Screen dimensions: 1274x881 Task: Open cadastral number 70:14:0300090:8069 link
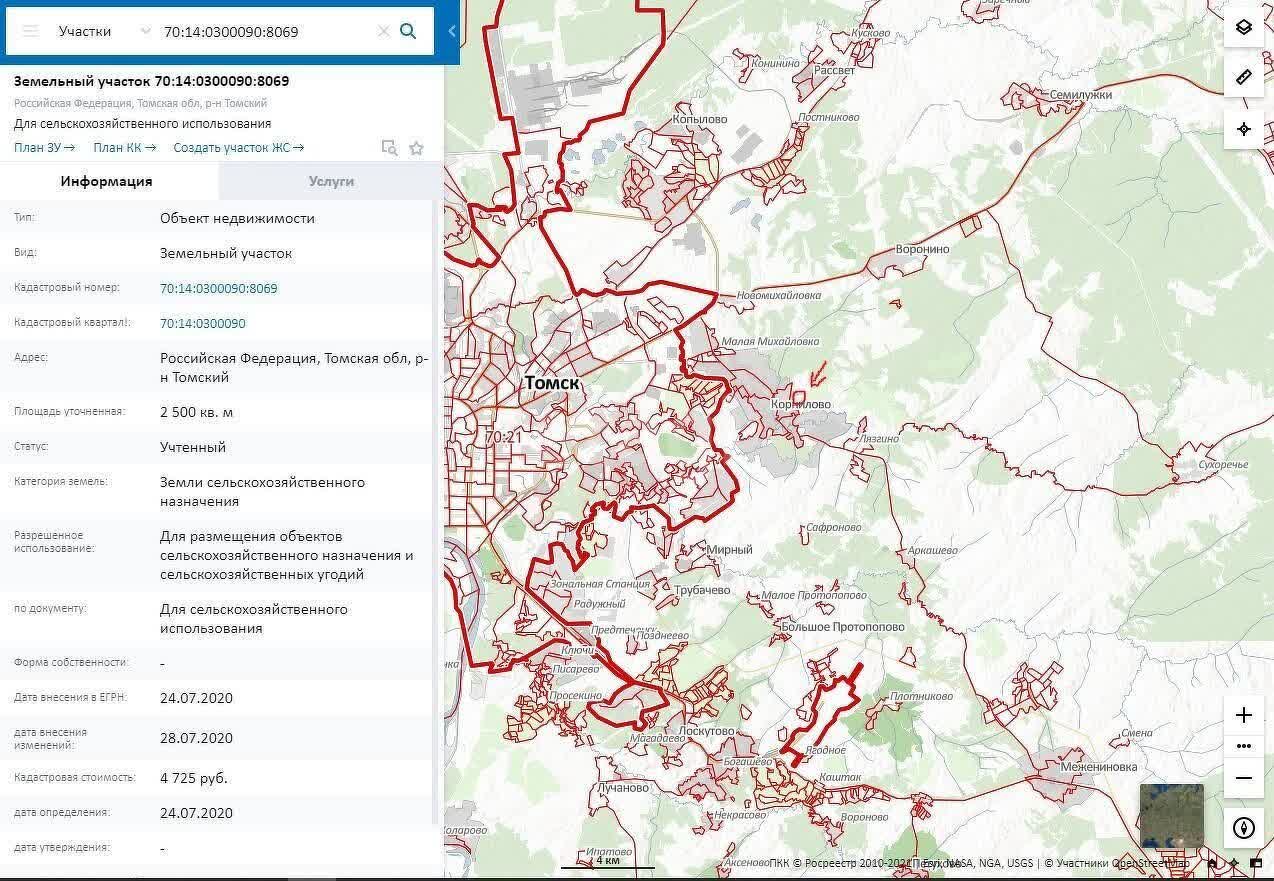click(x=218, y=288)
